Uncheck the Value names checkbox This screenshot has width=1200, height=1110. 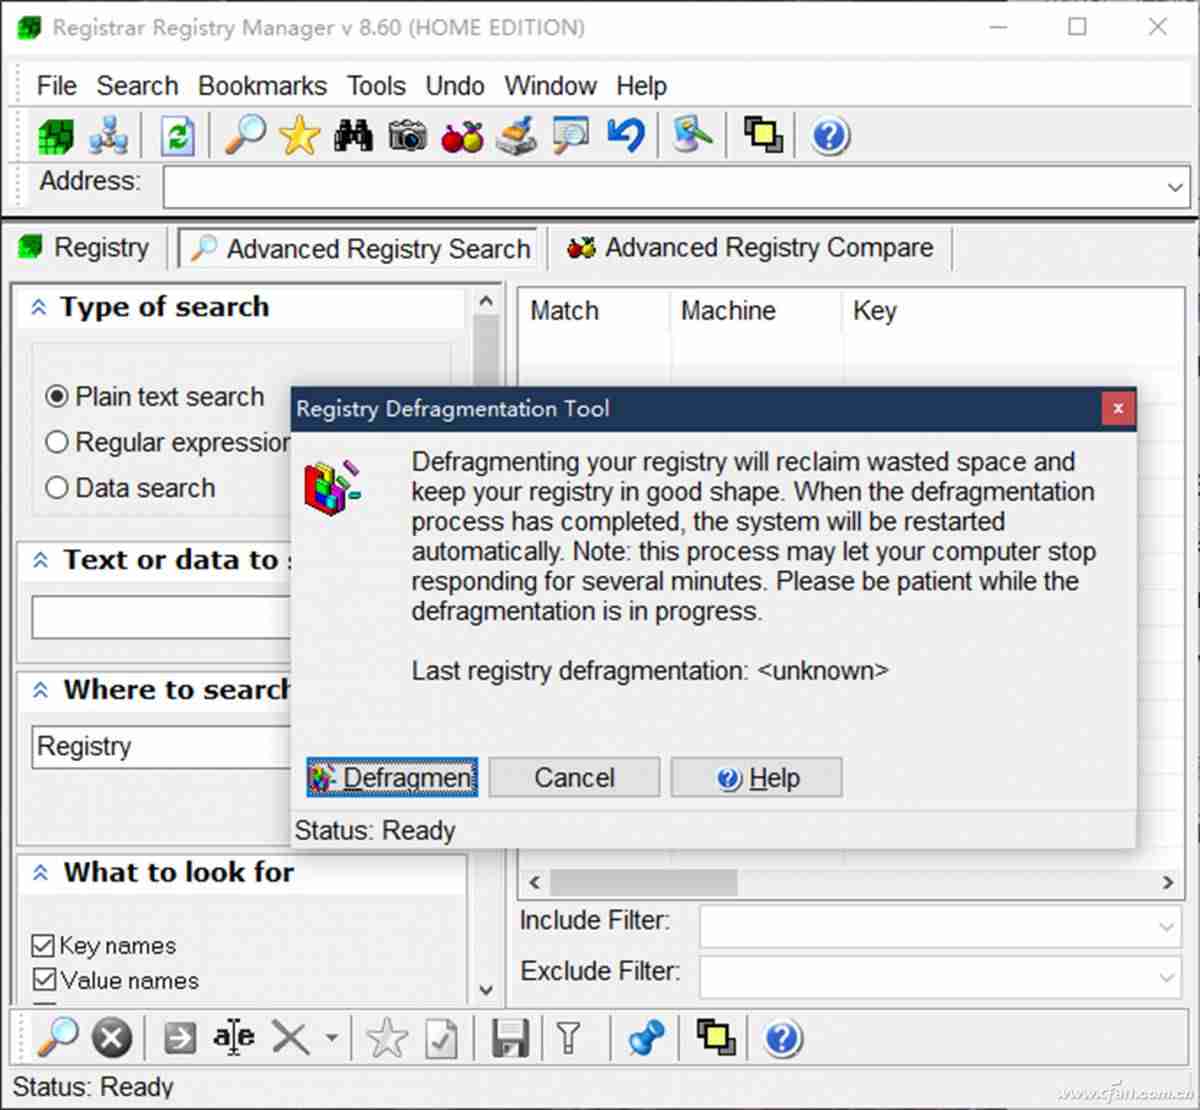43,980
